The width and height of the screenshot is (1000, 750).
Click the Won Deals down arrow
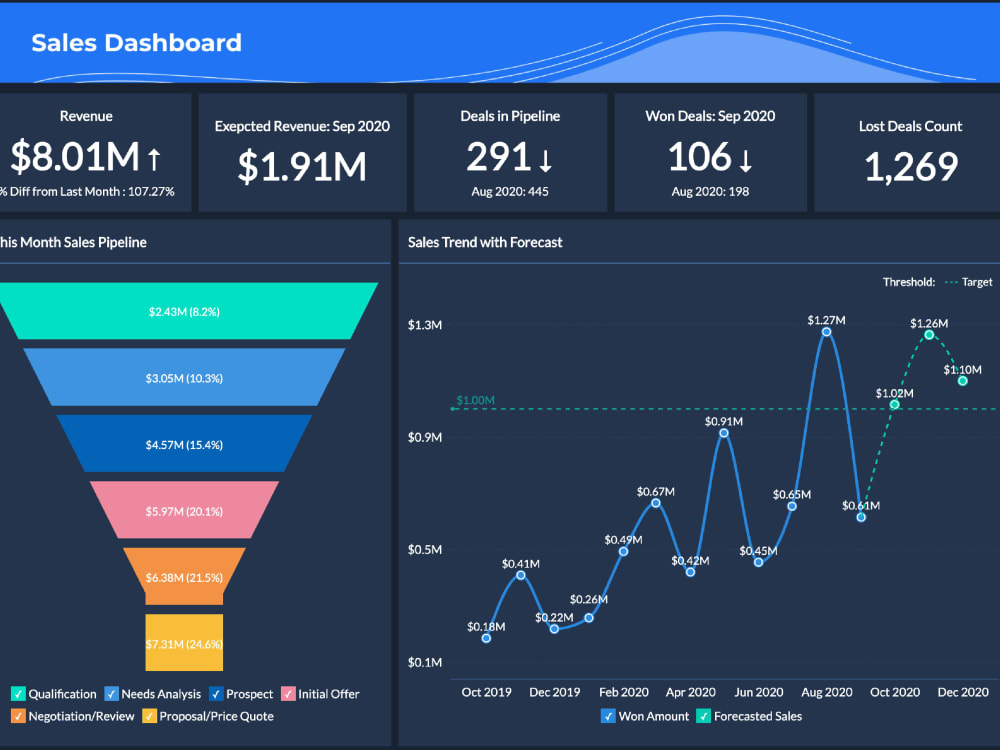coord(746,160)
